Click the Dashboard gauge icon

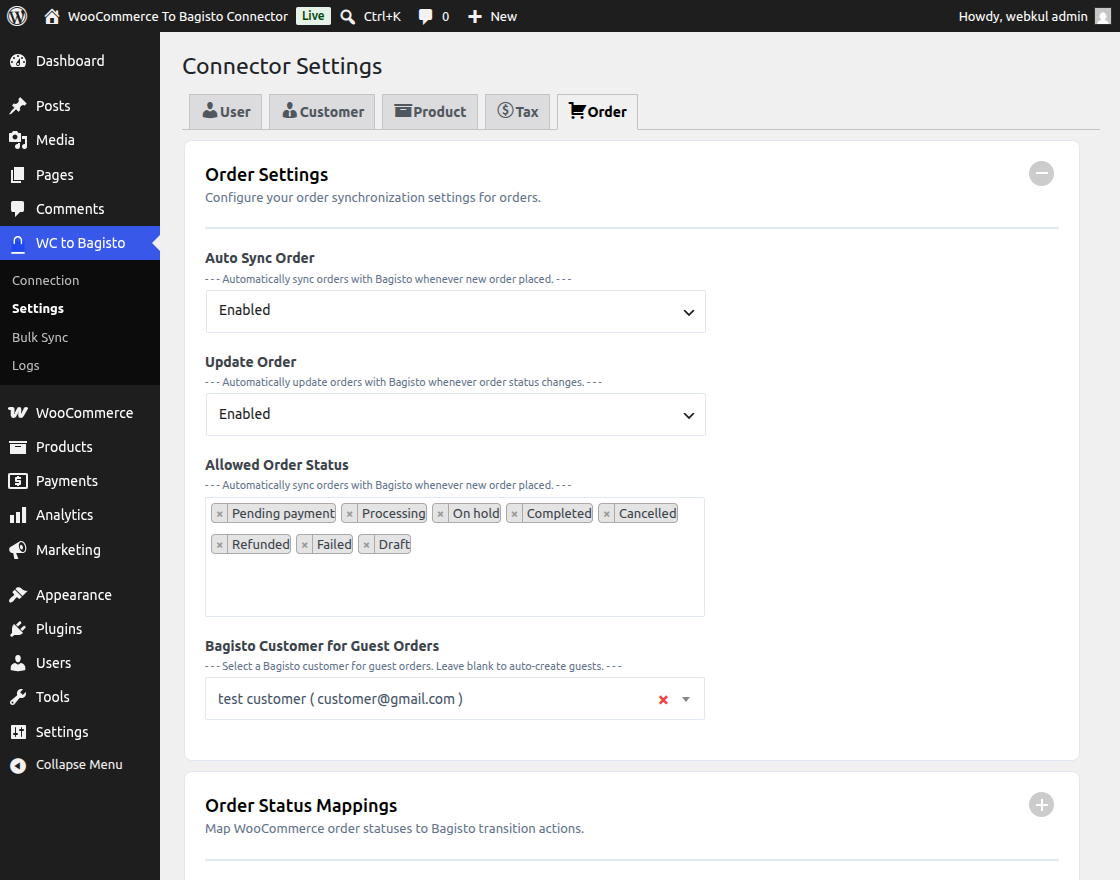coord(18,61)
